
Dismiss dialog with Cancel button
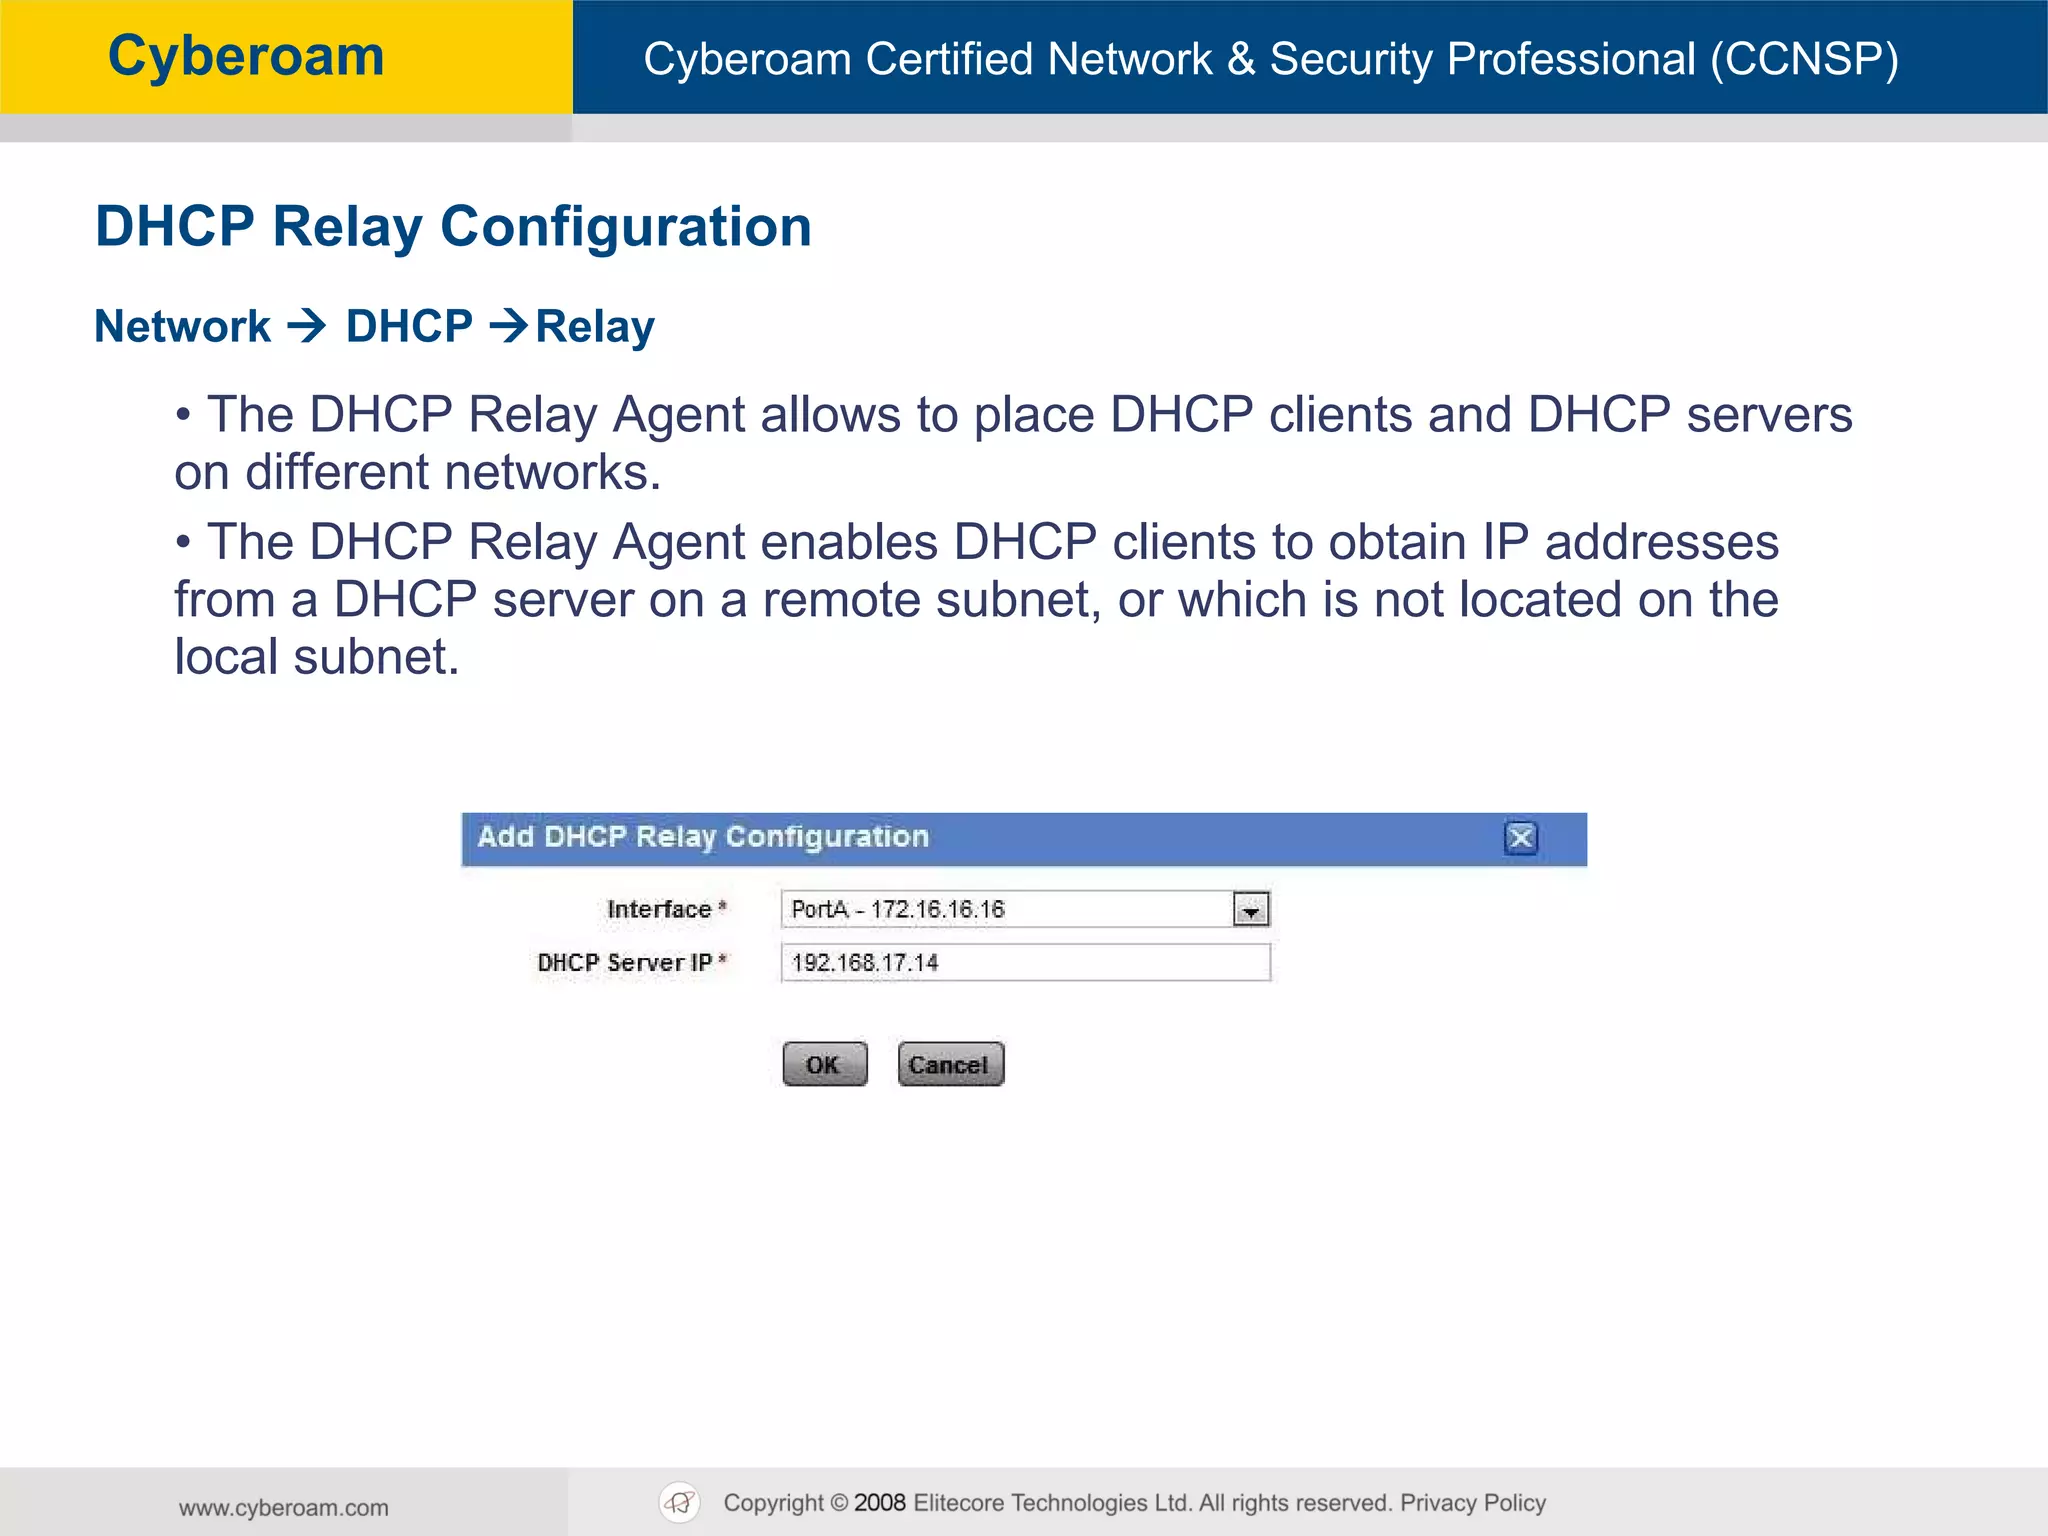pyautogui.click(x=950, y=1064)
